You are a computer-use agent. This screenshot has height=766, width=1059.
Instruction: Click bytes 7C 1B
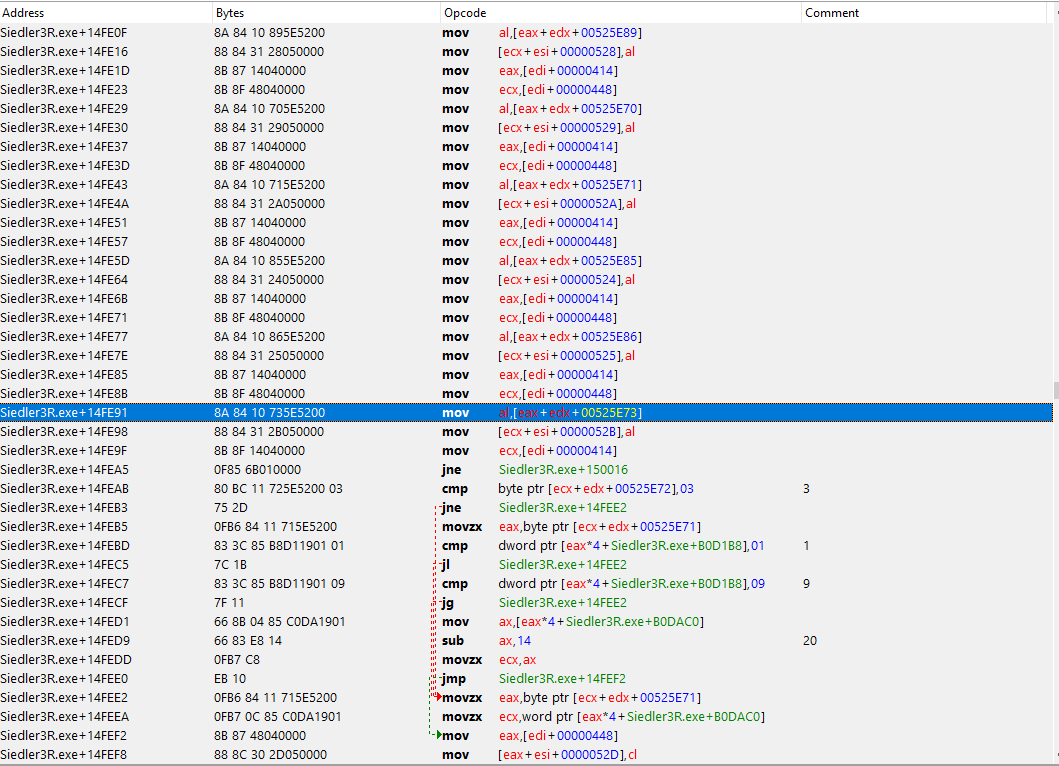click(x=230, y=565)
